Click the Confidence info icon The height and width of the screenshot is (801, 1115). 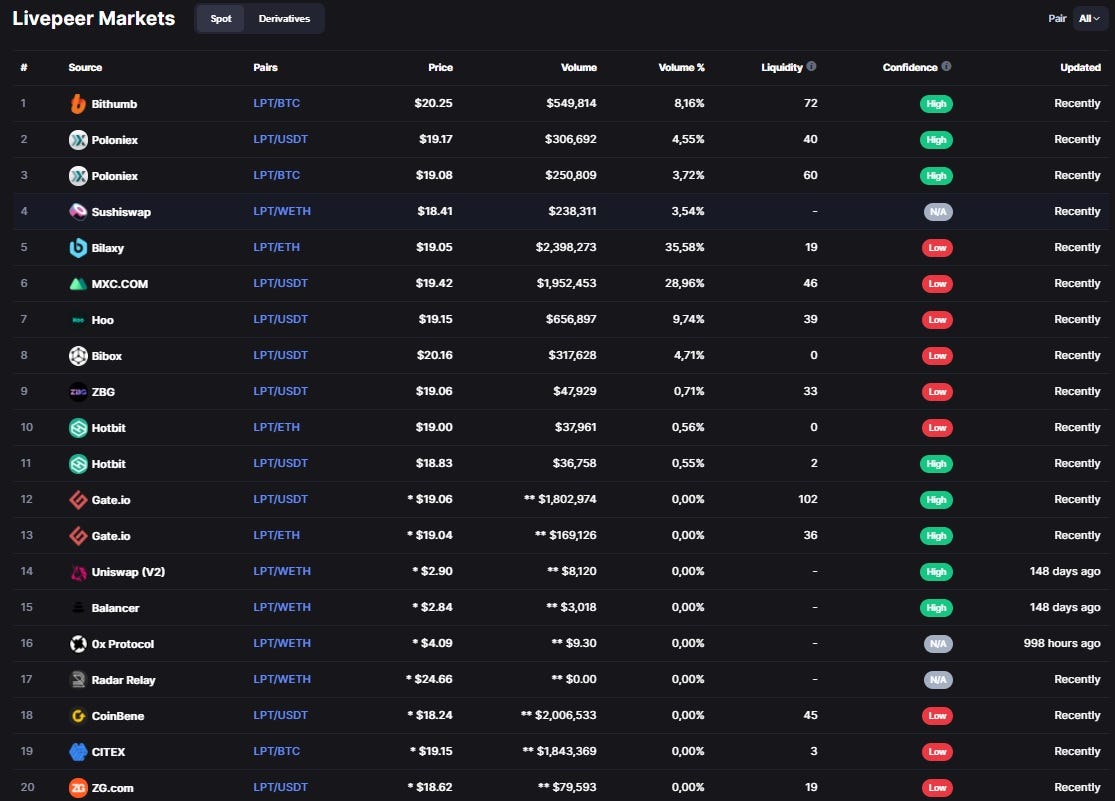946,66
